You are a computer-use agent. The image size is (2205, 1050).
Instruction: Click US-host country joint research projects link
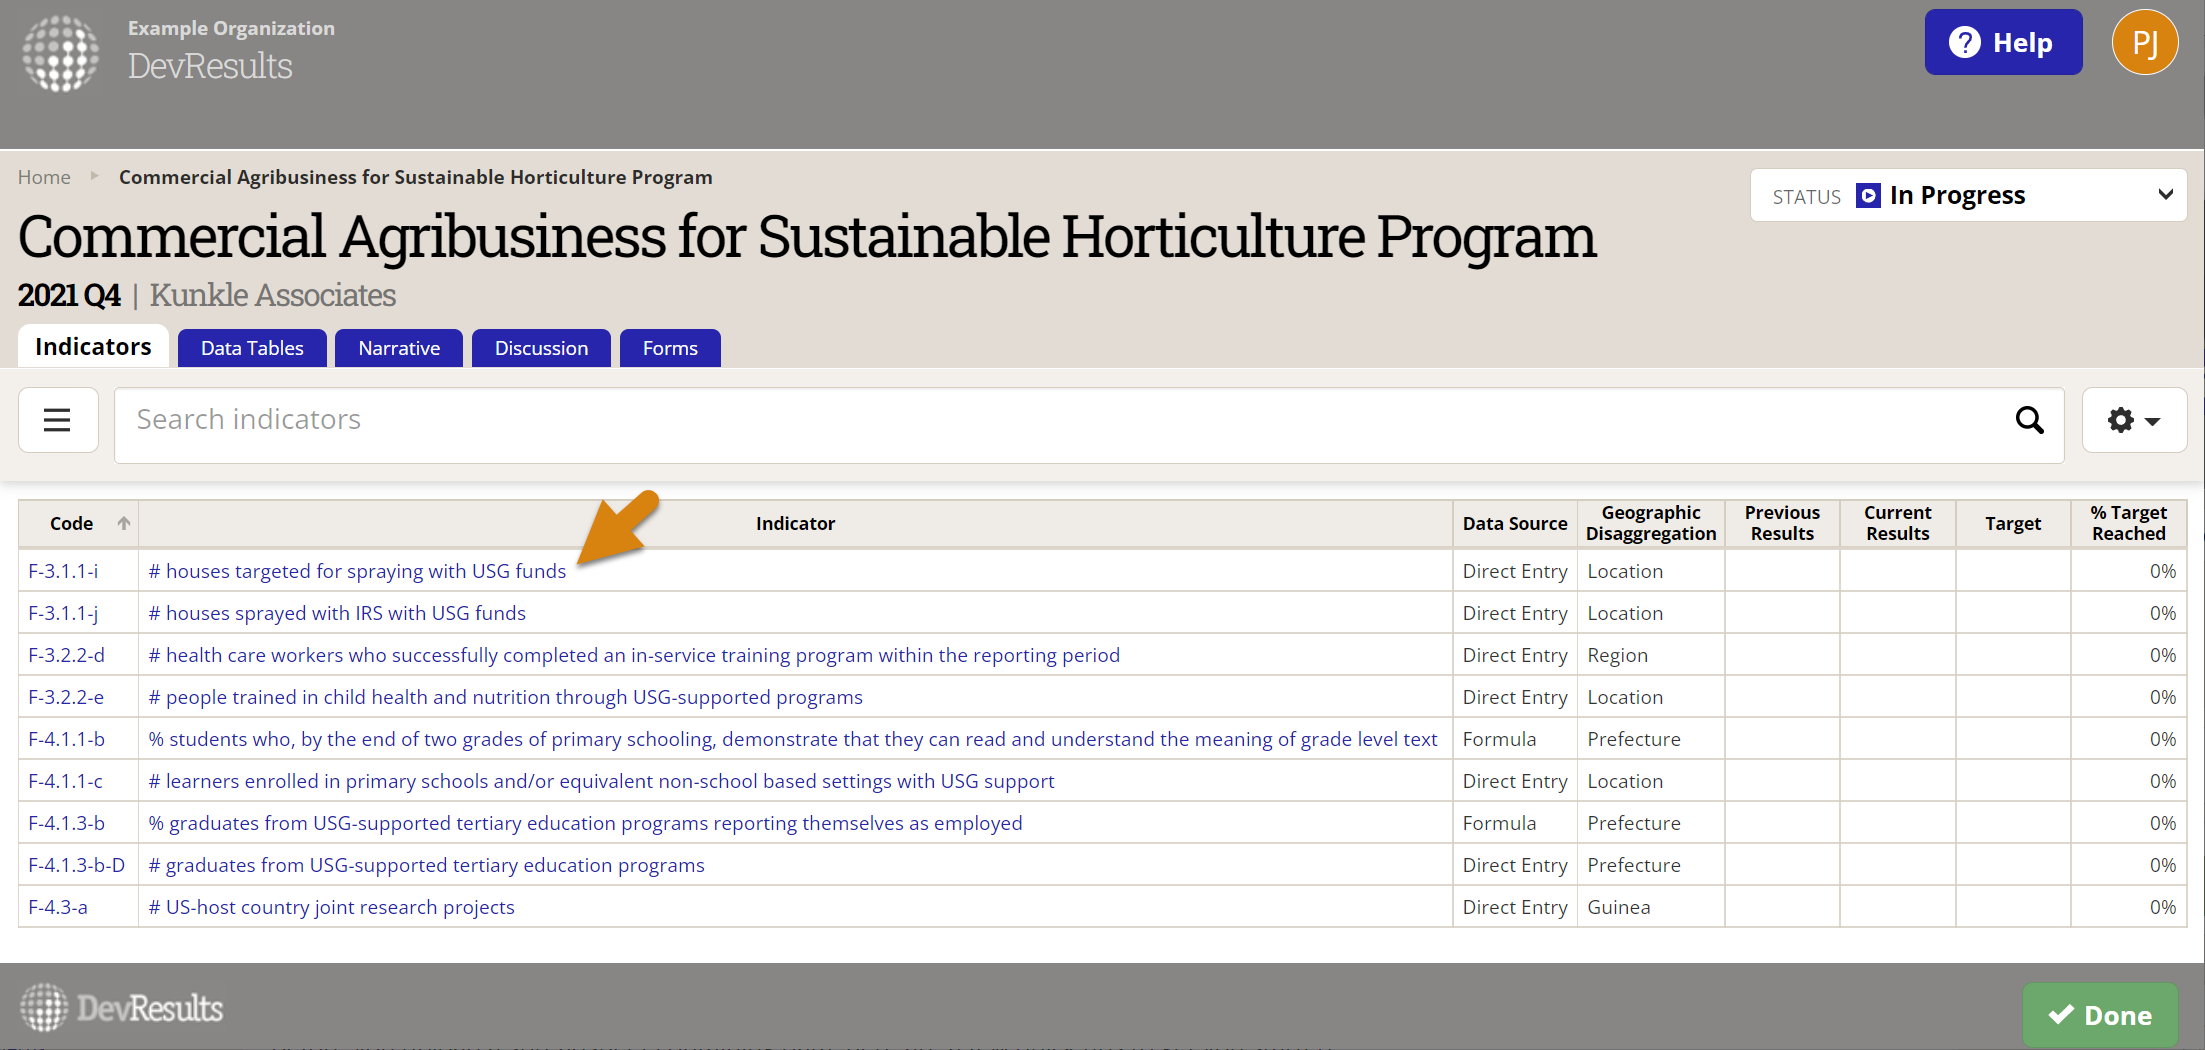[332, 907]
